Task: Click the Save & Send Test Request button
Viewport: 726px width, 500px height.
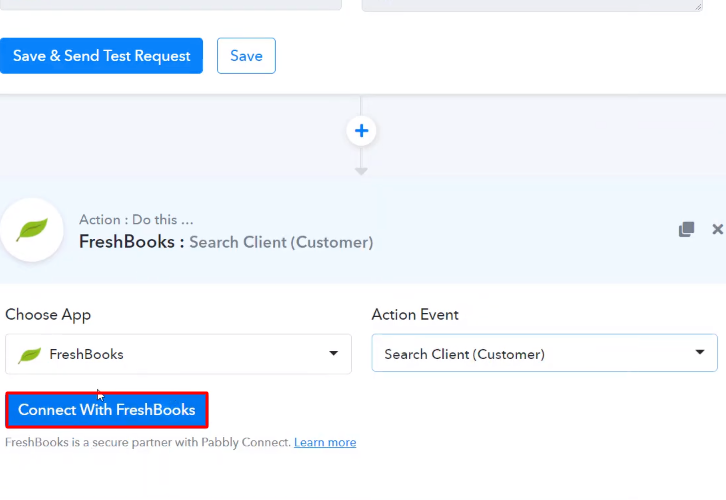Action: (x=101, y=56)
